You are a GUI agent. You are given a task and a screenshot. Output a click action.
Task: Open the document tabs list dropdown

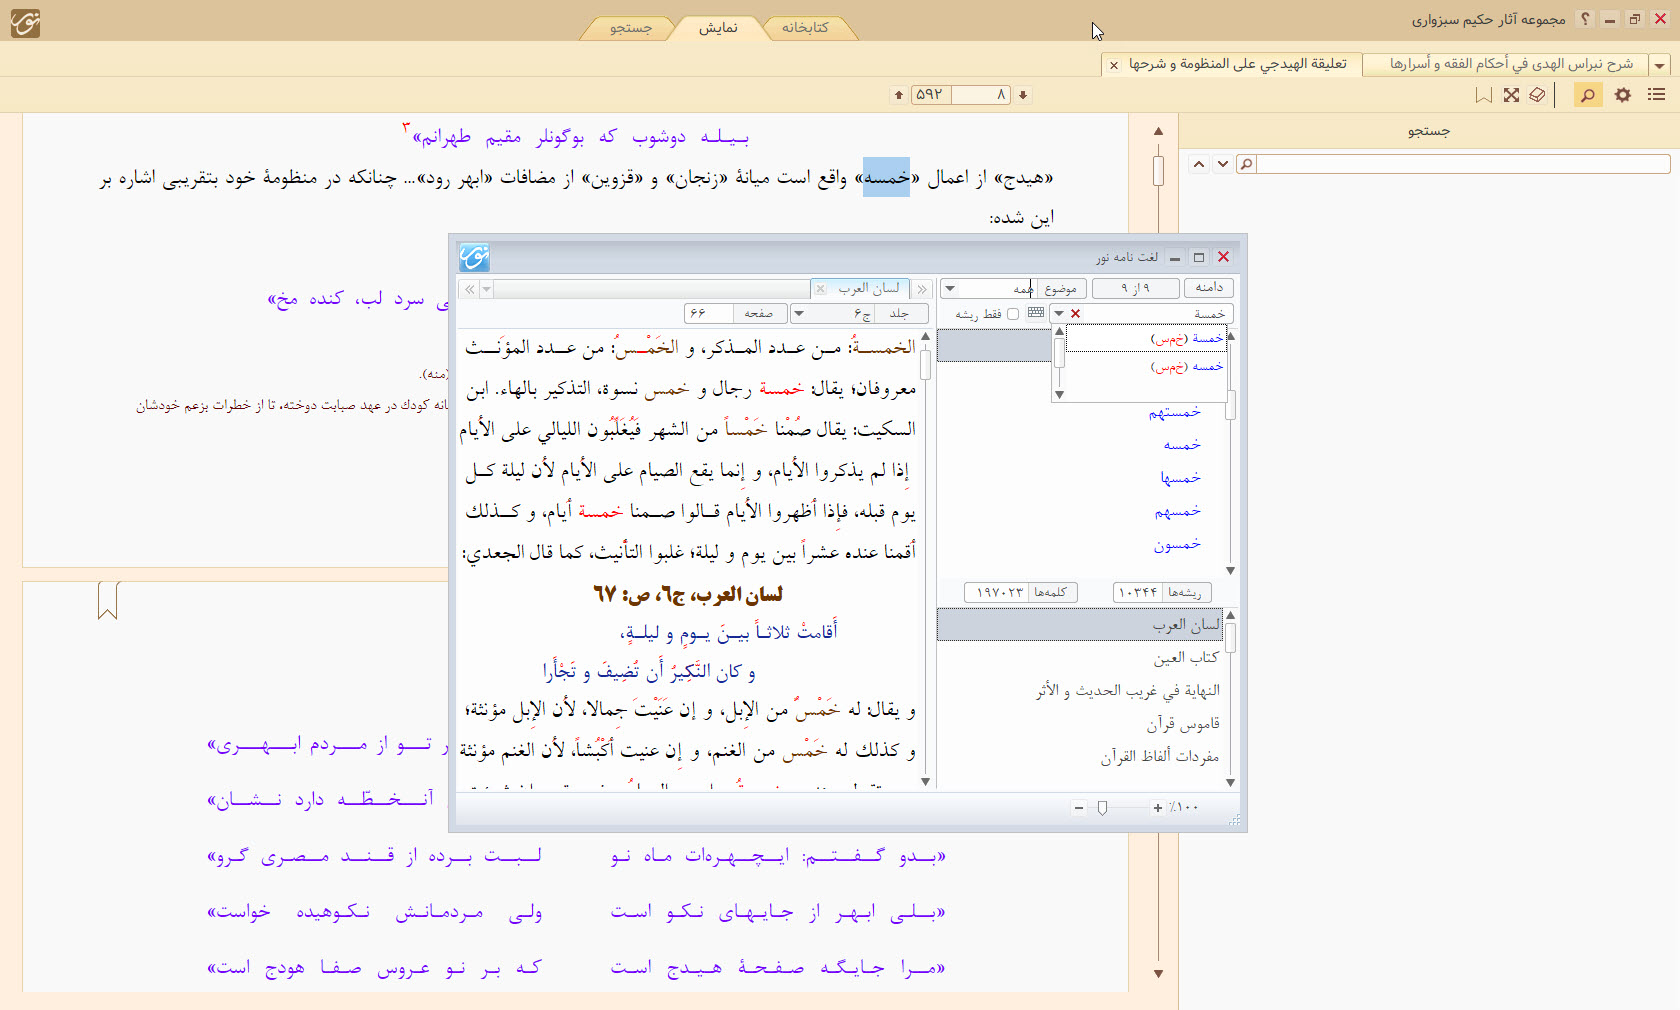tap(1660, 65)
